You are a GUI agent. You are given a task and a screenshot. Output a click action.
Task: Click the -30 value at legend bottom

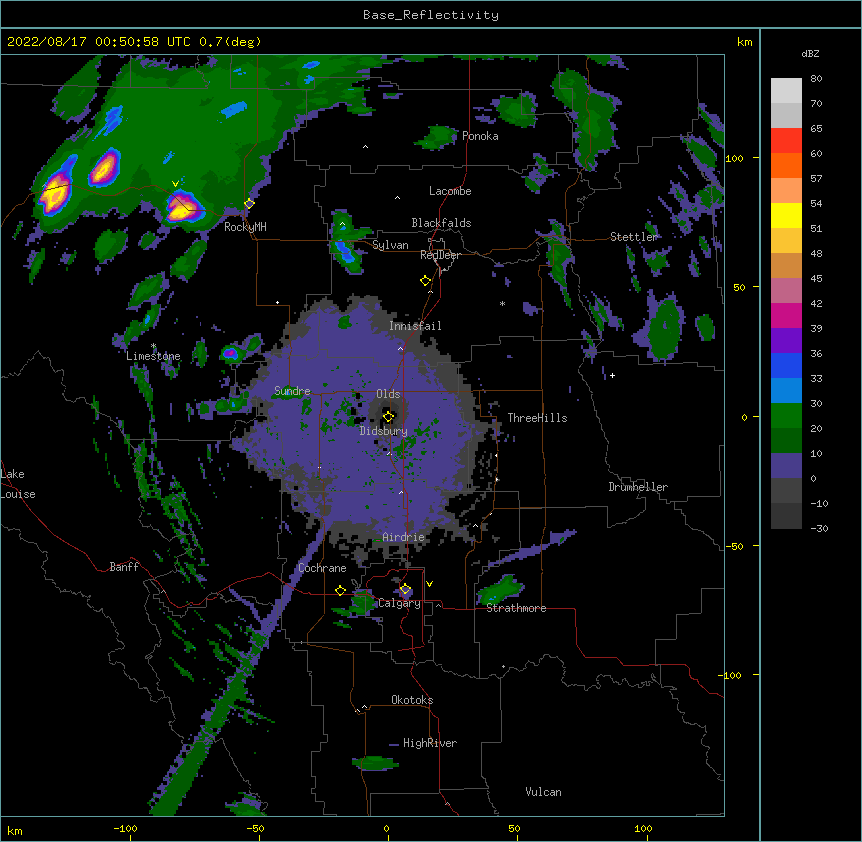[x=819, y=529]
